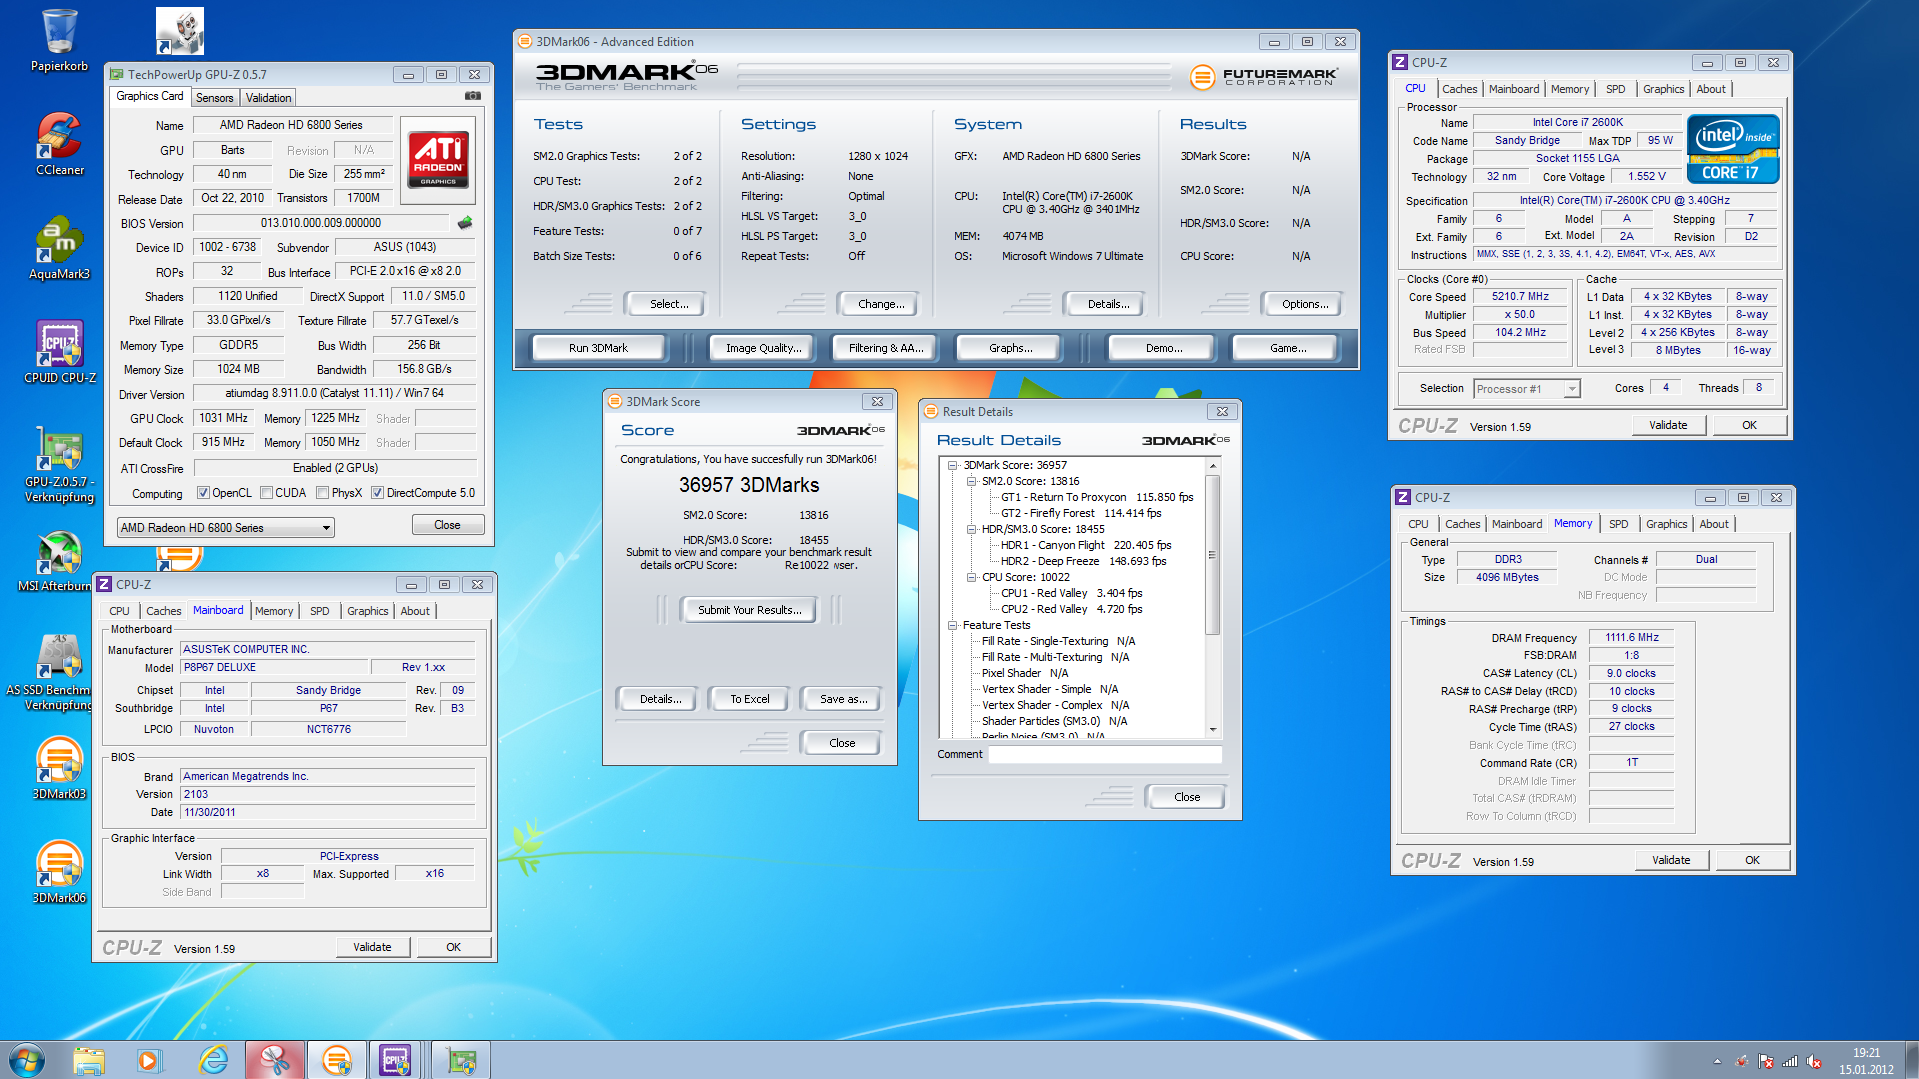Launch CCleaner from the desktop
Viewport: 1919px width, 1079px height.
(59, 144)
